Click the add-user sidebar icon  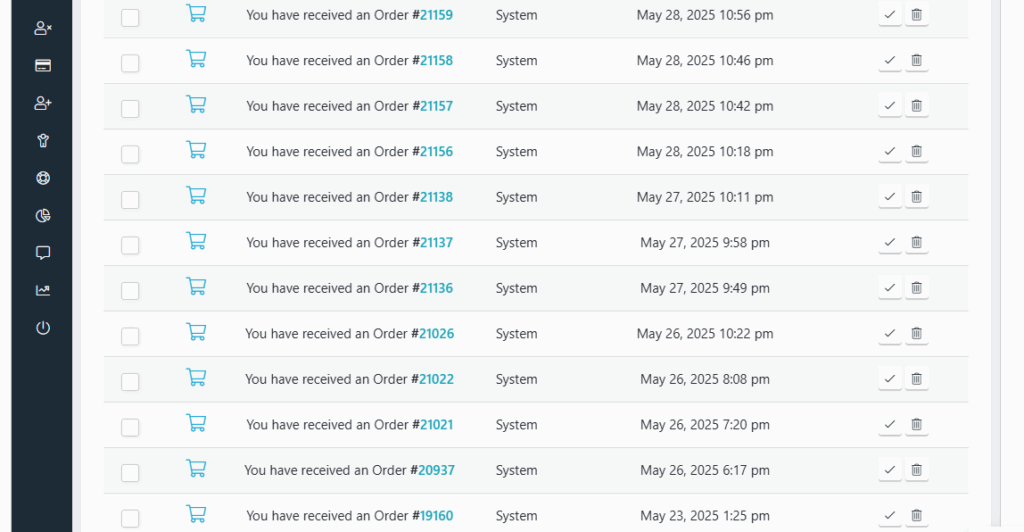coord(42,103)
